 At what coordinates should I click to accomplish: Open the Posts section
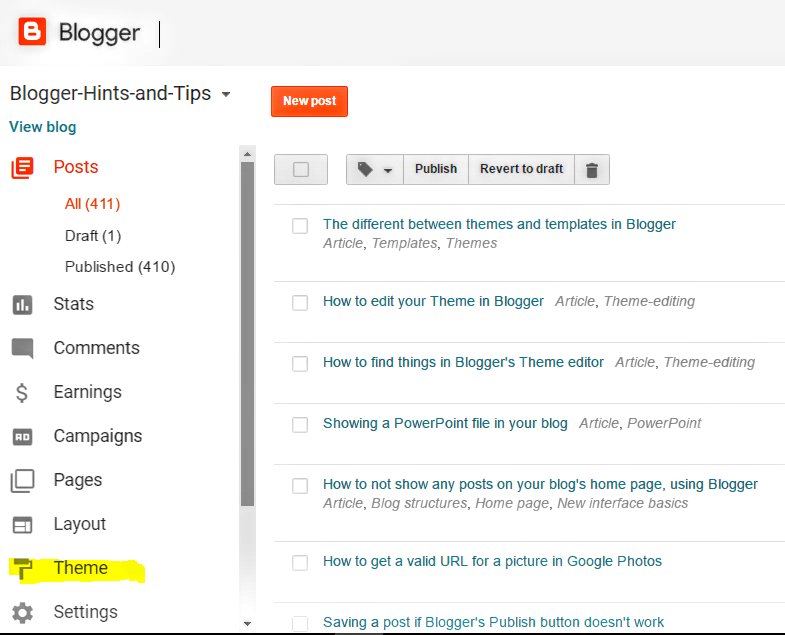click(76, 167)
